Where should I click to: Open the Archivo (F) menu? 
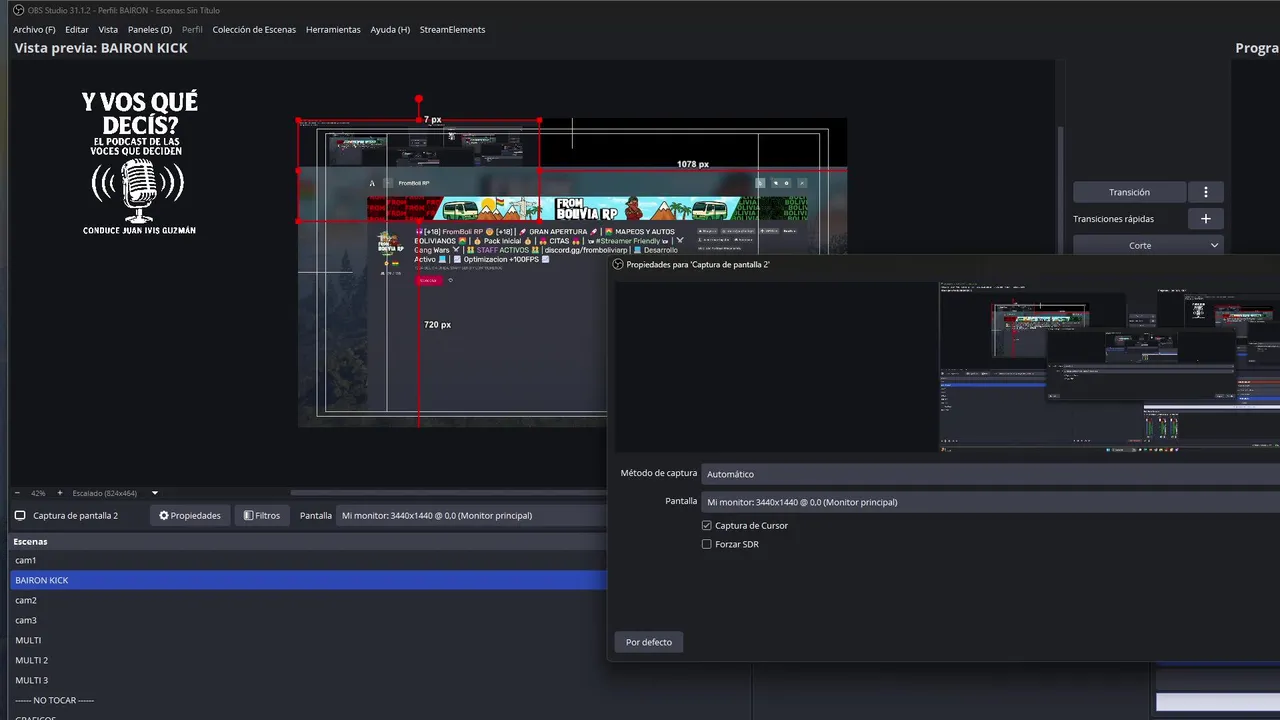(x=34, y=30)
